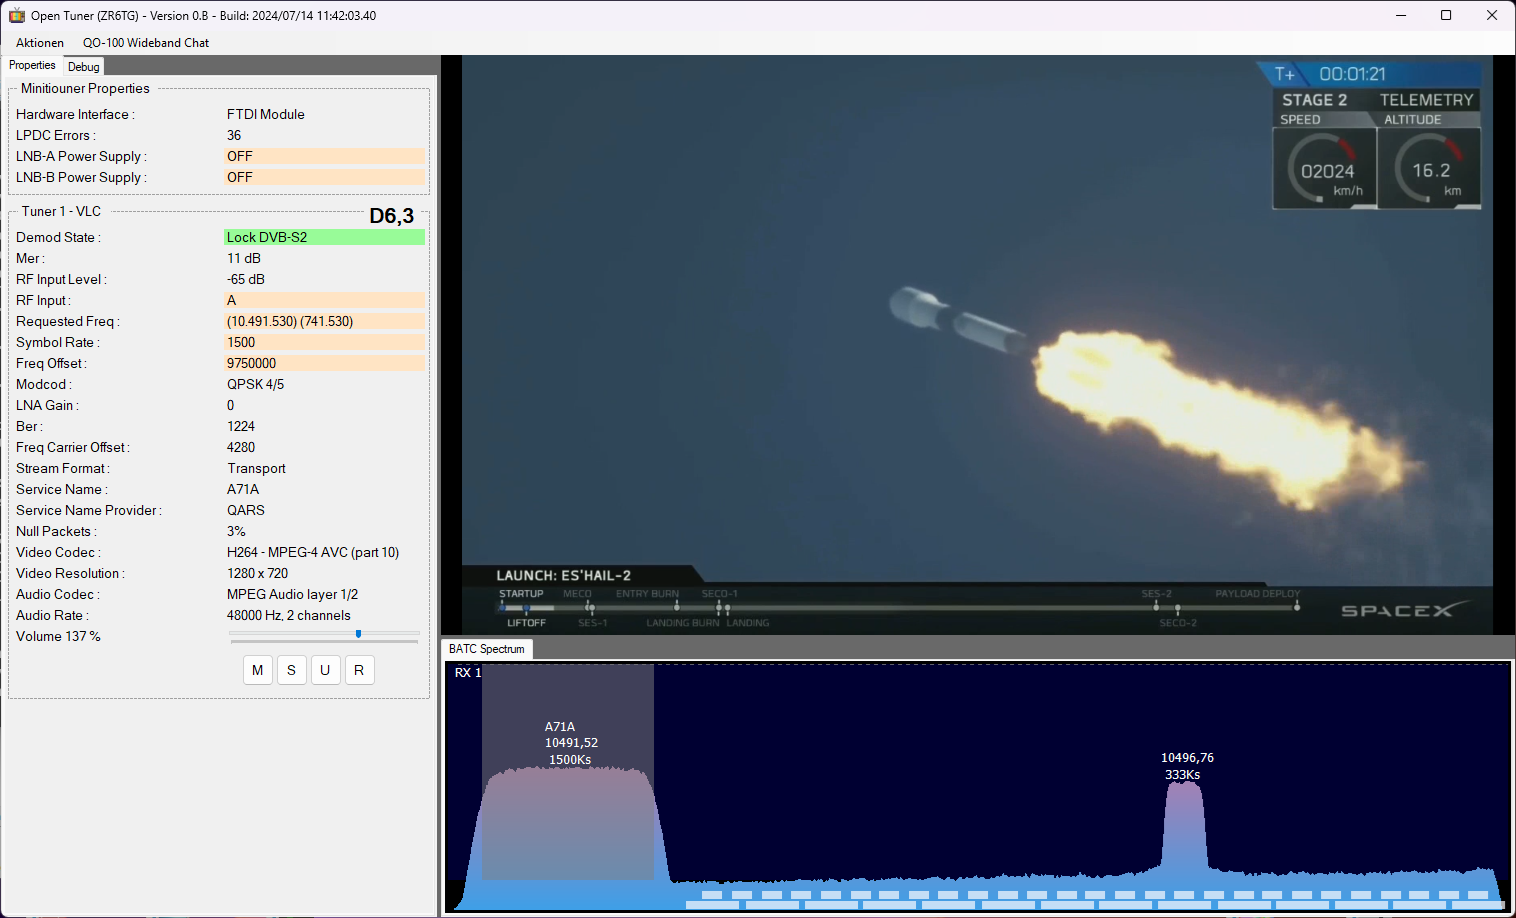The width and height of the screenshot is (1516, 918).
Task: Select the 10496,76 333Ks signal in spectrum
Action: [1185, 825]
